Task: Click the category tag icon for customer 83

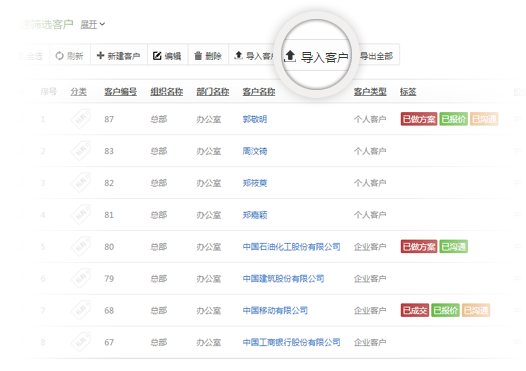Action: click(x=81, y=151)
